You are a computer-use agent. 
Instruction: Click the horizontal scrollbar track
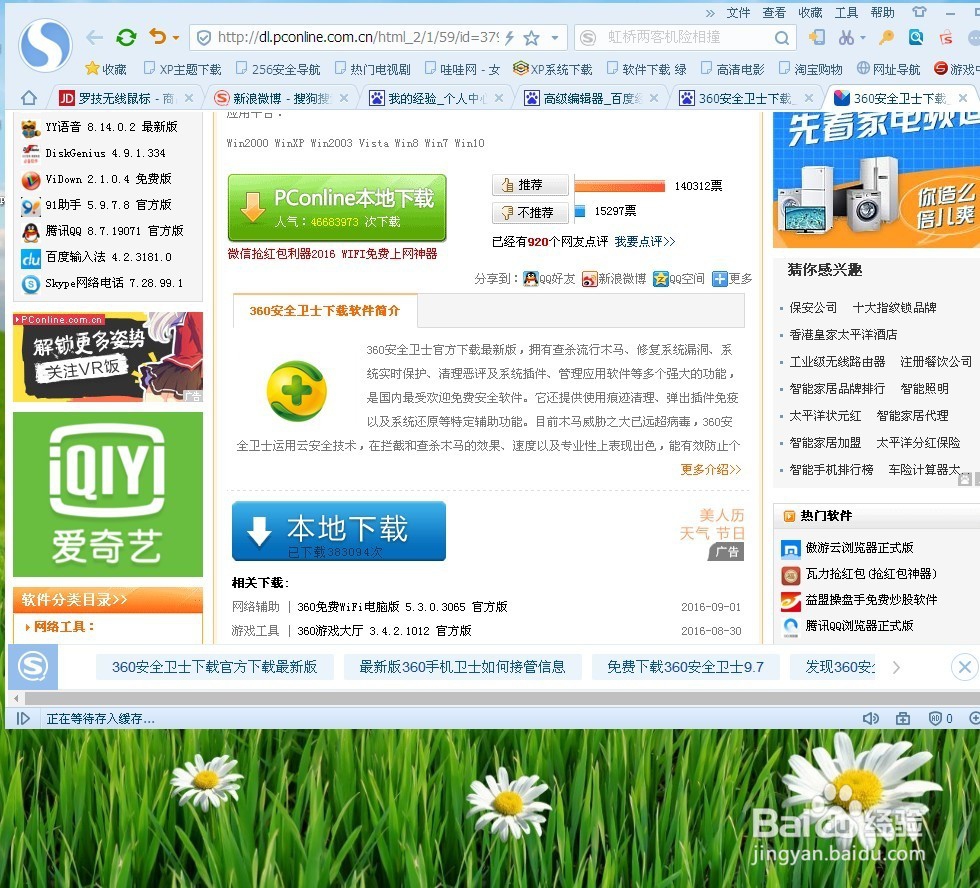point(500,699)
